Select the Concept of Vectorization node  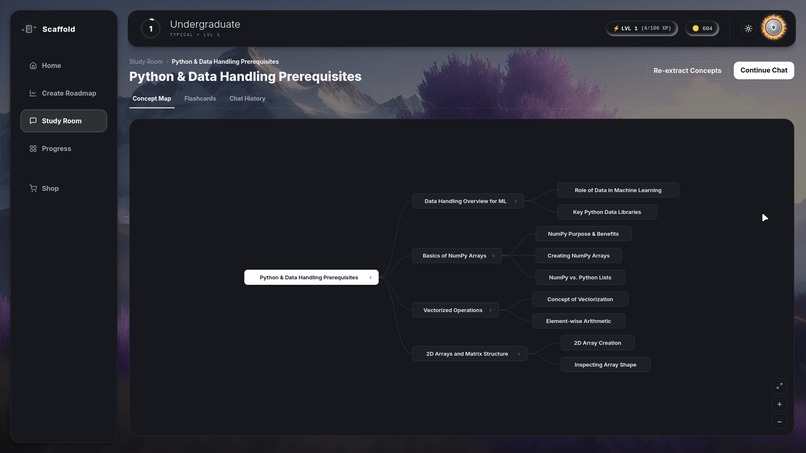point(580,299)
